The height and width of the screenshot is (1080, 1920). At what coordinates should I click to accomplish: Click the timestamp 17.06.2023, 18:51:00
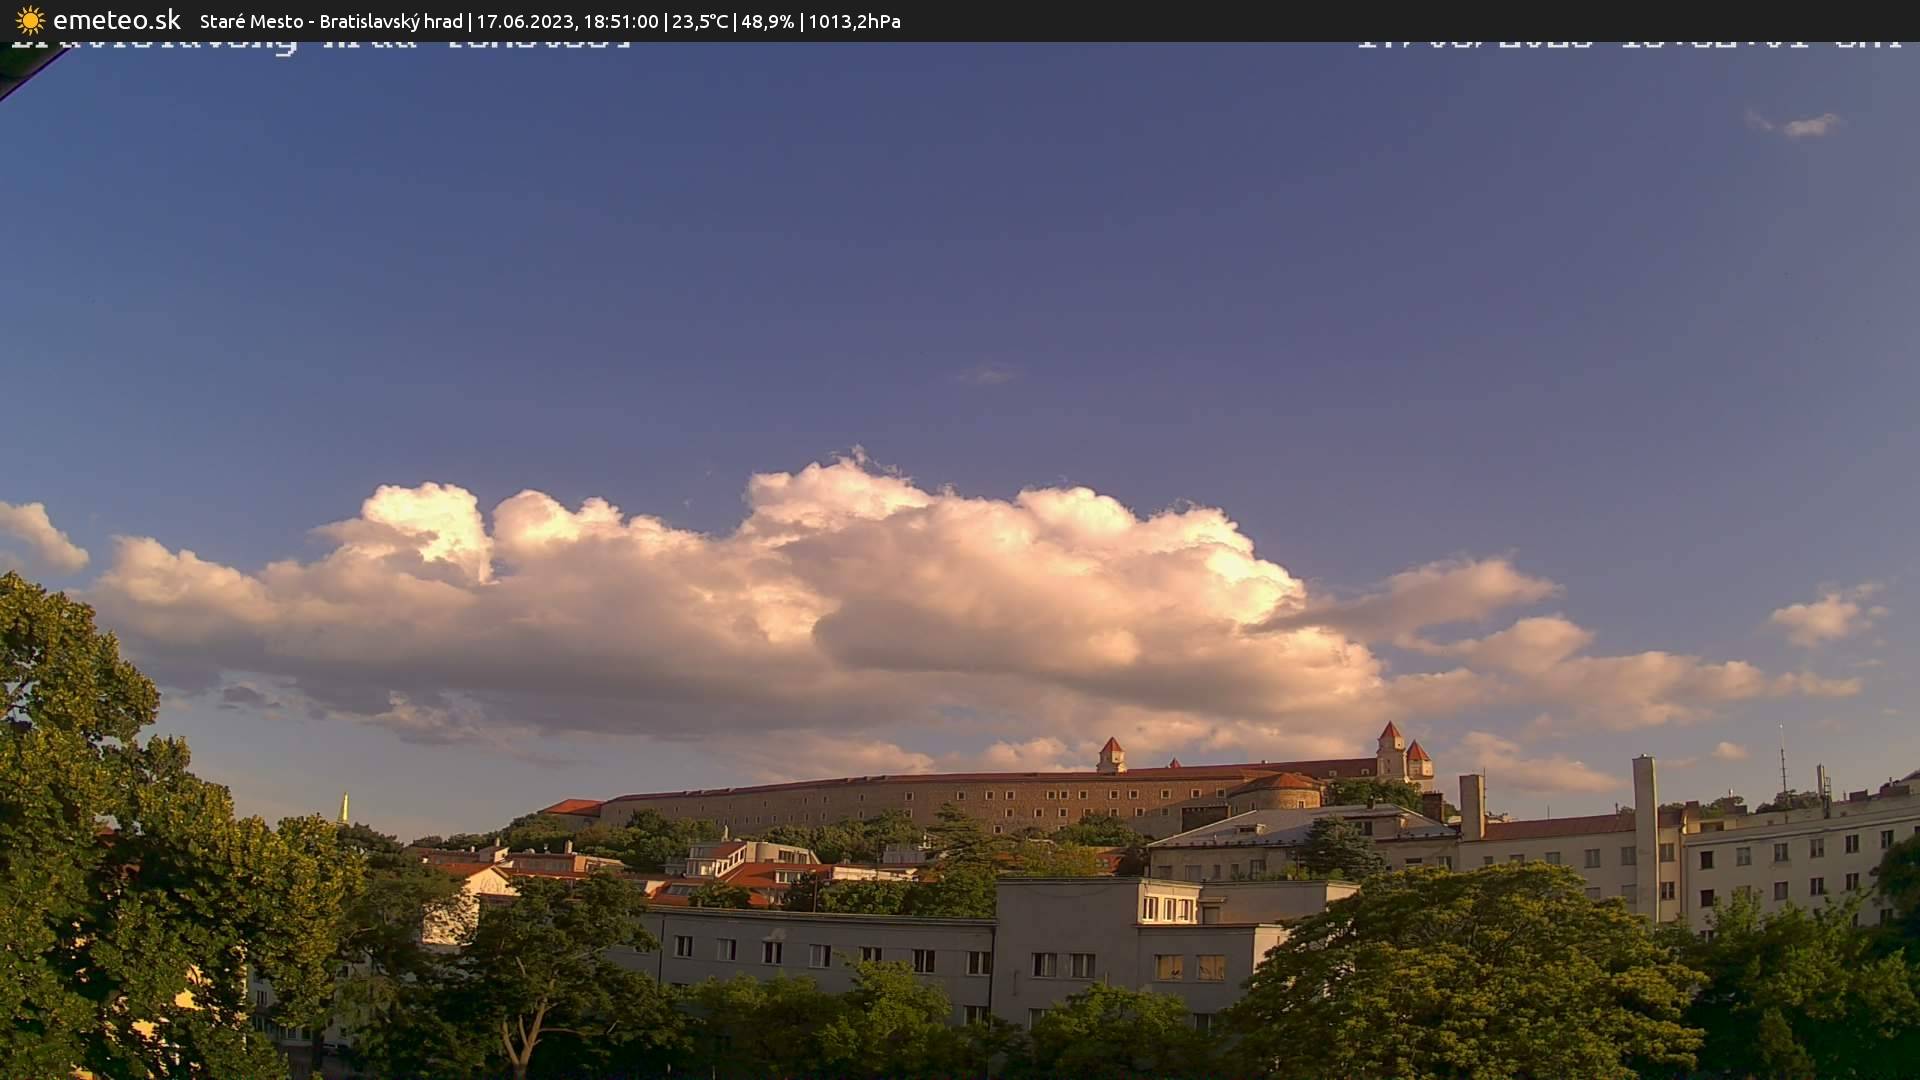coord(567,21)
